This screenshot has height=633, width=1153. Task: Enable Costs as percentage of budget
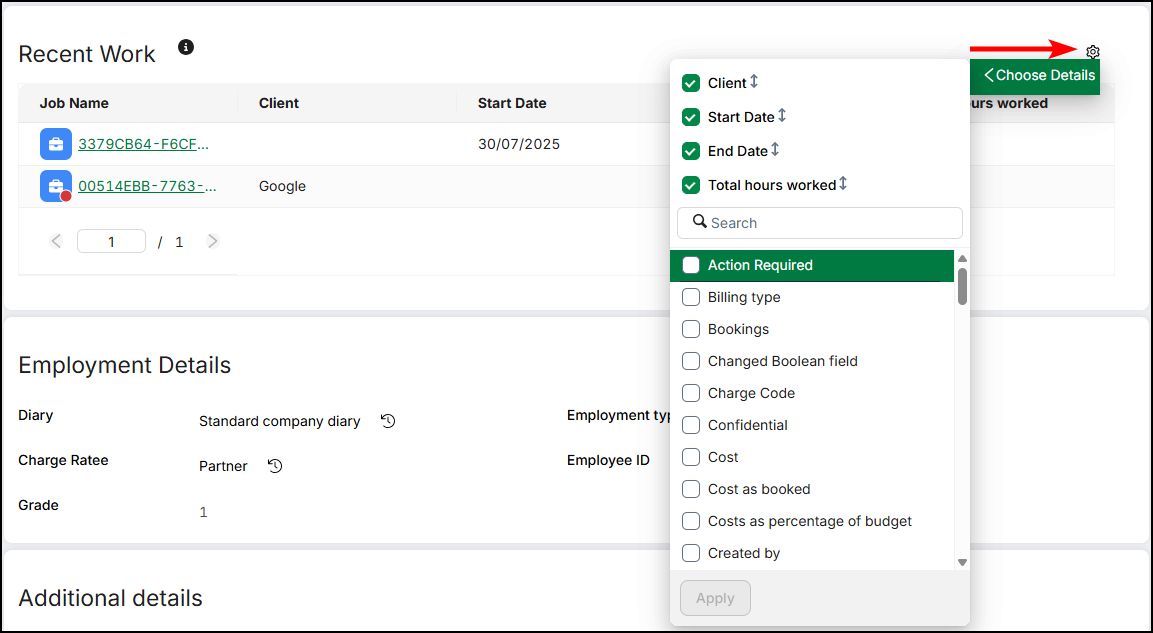pos(690,521)
